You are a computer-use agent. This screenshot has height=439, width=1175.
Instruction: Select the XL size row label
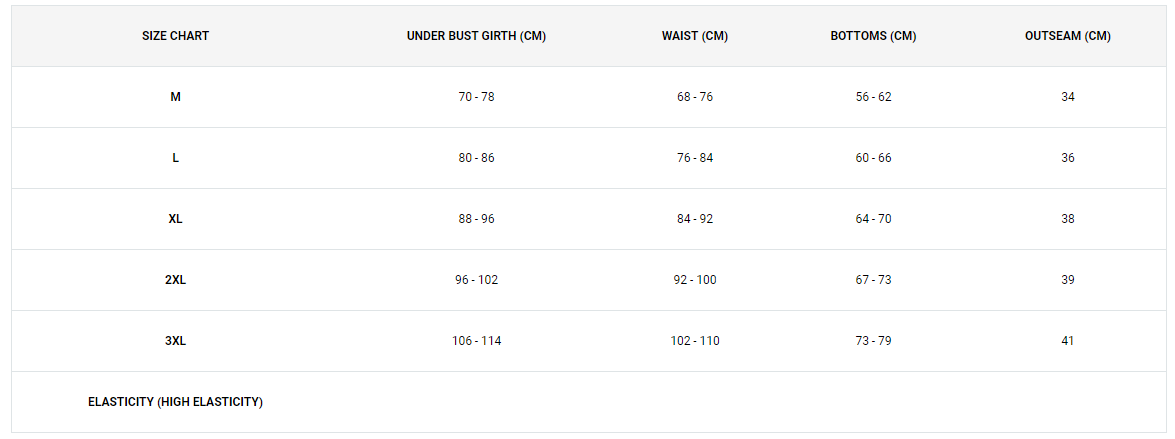point(175,219)
